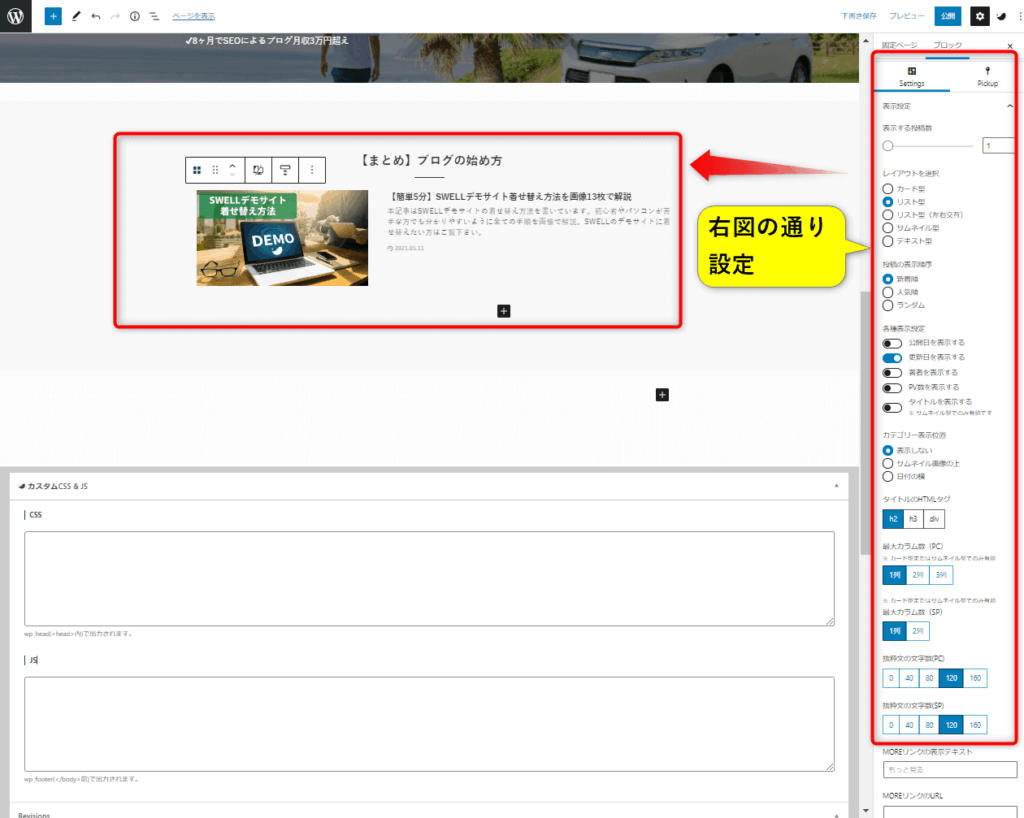
Task: Click the ページを表示 link
Action: tap(193, 16)
